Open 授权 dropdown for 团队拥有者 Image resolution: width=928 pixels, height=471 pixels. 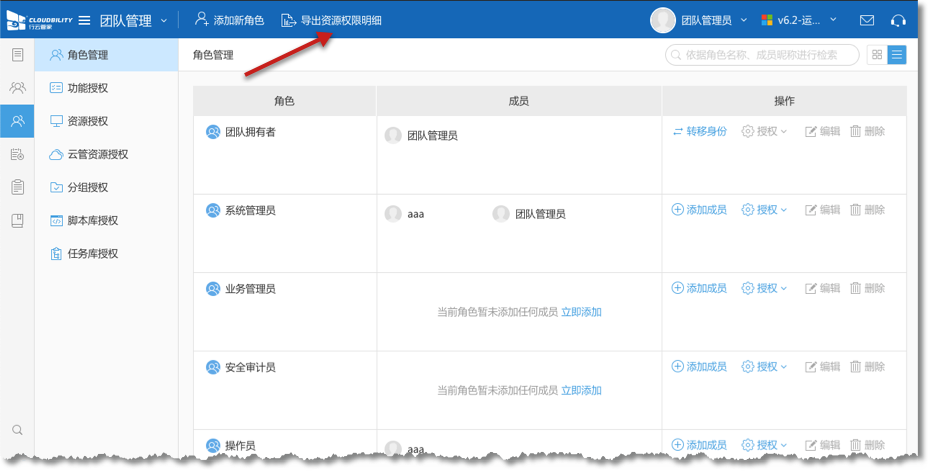pyautogui.click(x=764, y=131)
